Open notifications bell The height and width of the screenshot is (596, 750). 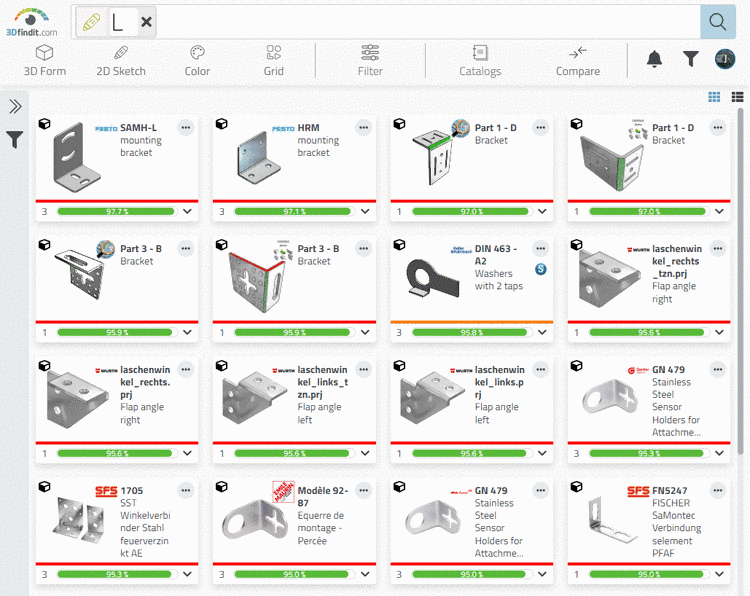[654, 59]
